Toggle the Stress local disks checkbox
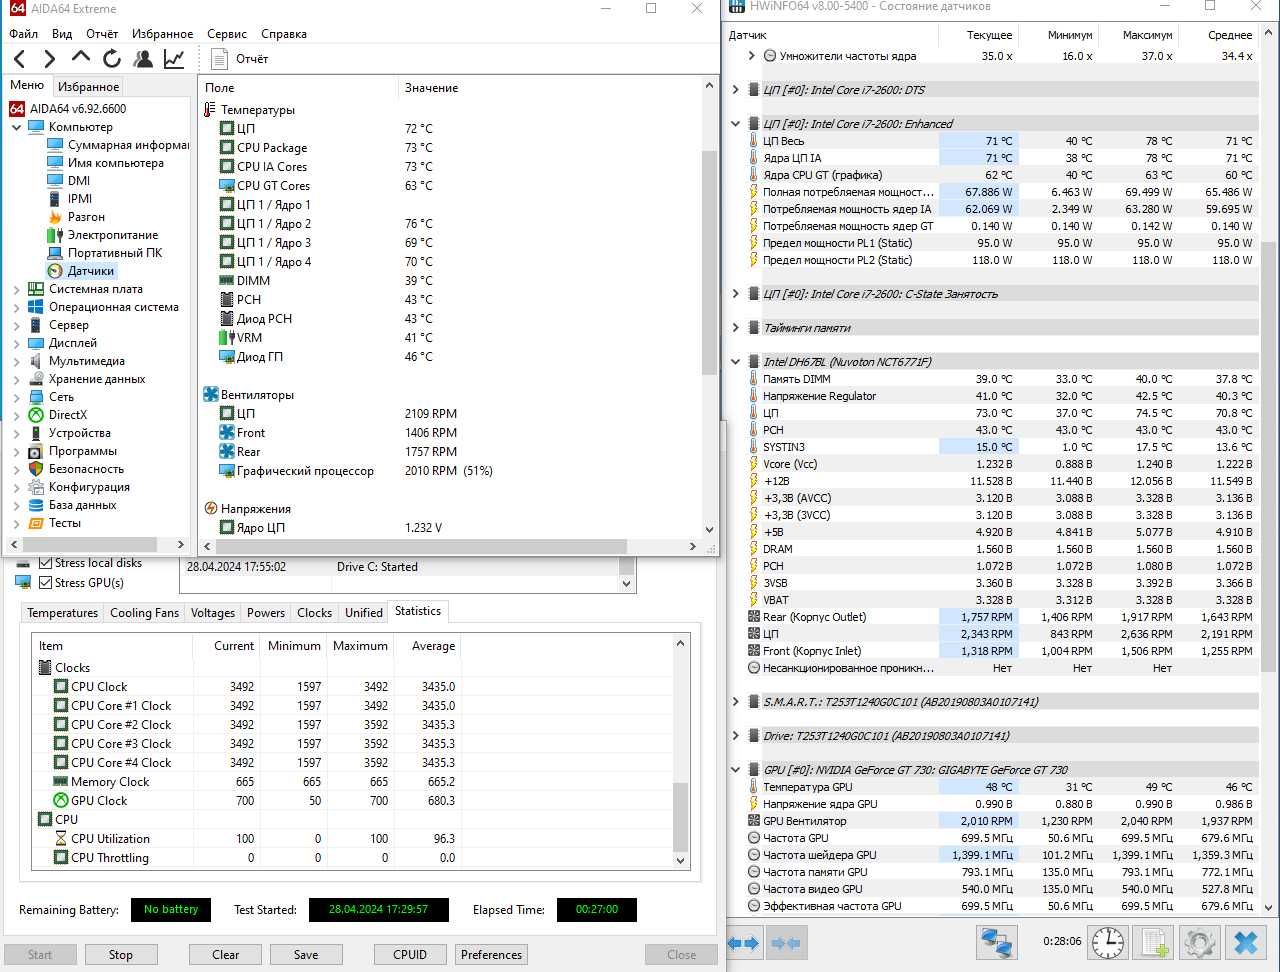The width and height of the screenshot is (1280, 972). [x=45, y=563]
